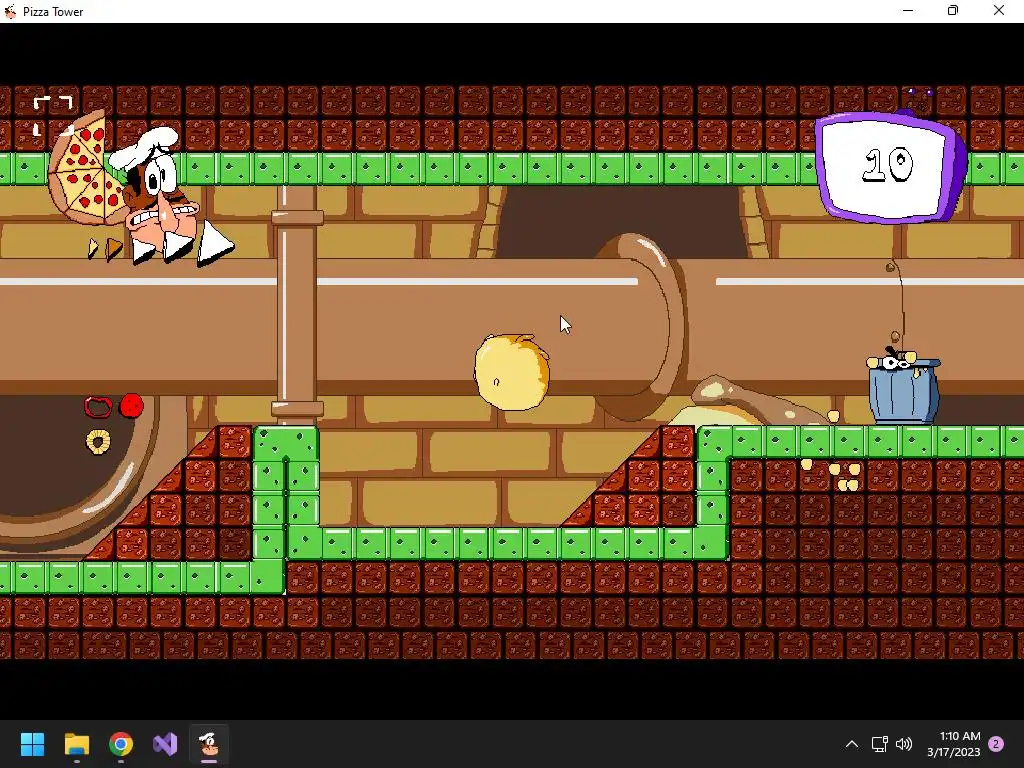Click the pineapple ring collectible
Image resolution: width=1024 pixels, height=768 pixels.
pyautogui.click(x=98, y=441)
